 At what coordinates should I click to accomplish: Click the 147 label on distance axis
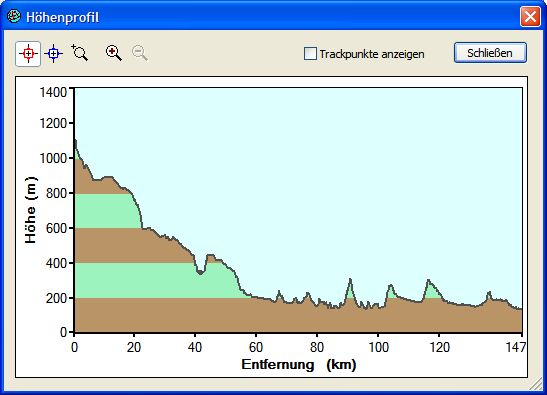[x=516, y=347]
